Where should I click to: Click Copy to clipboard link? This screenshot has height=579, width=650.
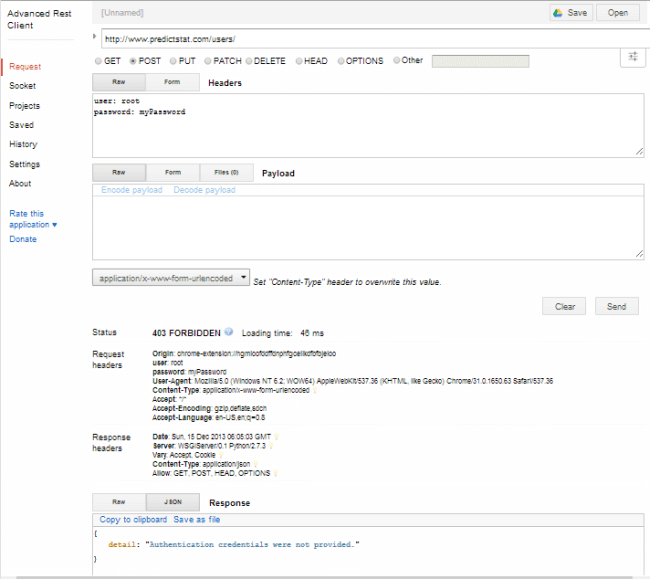[x=133, y=520]
